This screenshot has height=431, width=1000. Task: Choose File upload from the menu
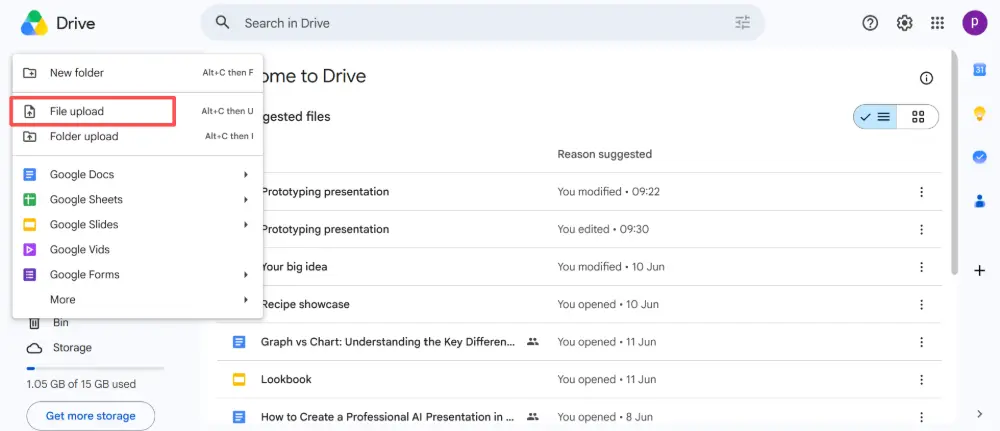138,111
